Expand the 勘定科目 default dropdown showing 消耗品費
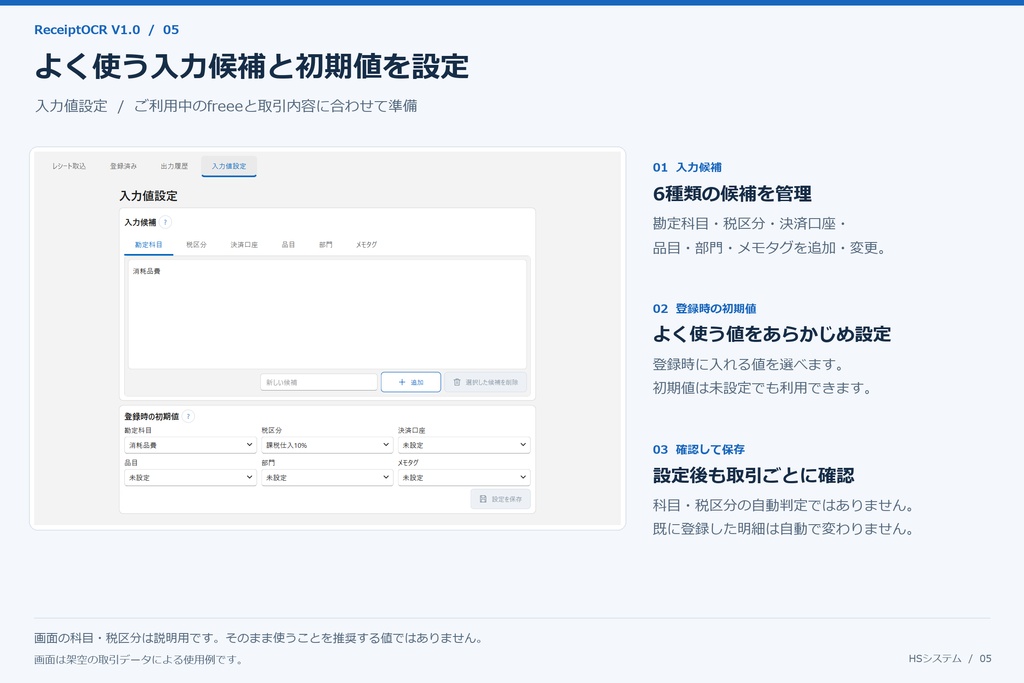Screen dimensions: 1024x683 (x=190, y=445)
